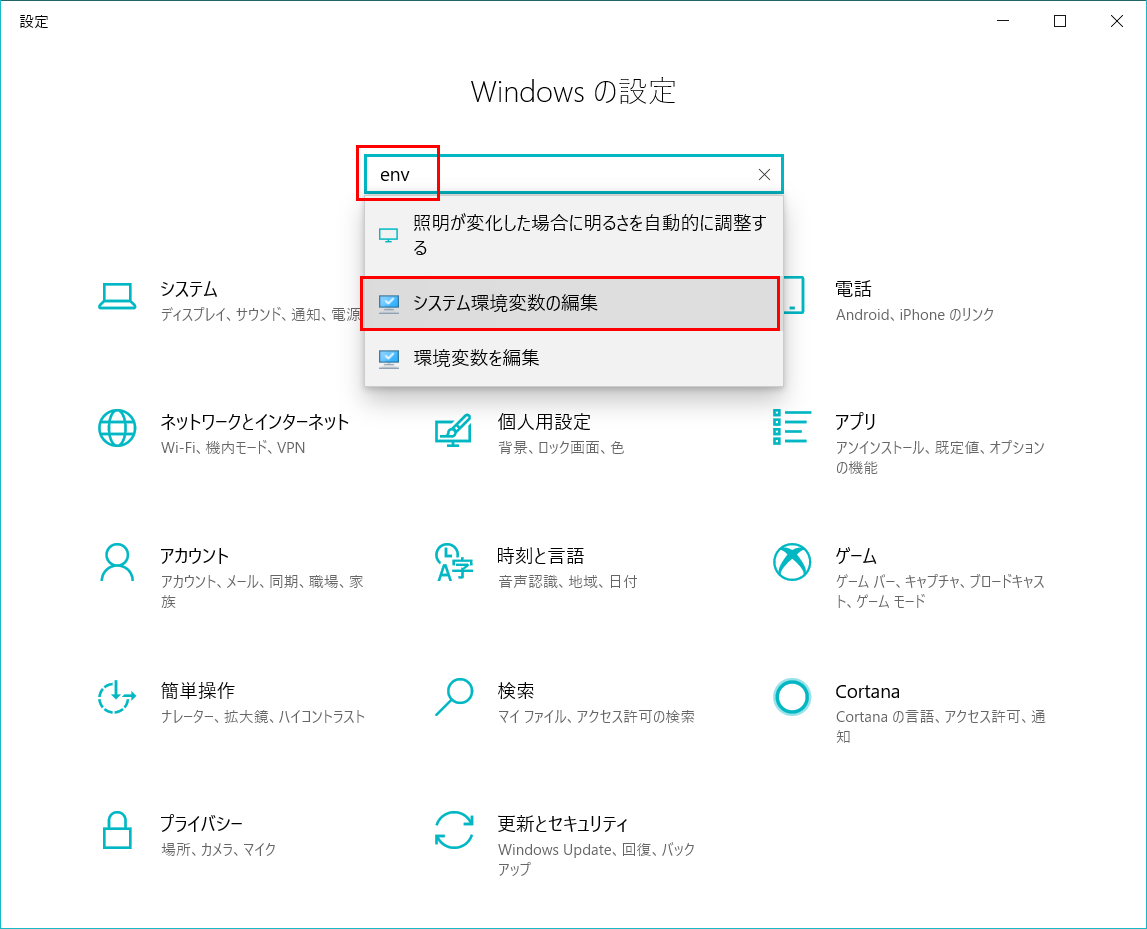Click monitor icon next to 照明が変化した場合
Image resolution: width=1147 pixels, height=929 pixels.
pos(388,236)
